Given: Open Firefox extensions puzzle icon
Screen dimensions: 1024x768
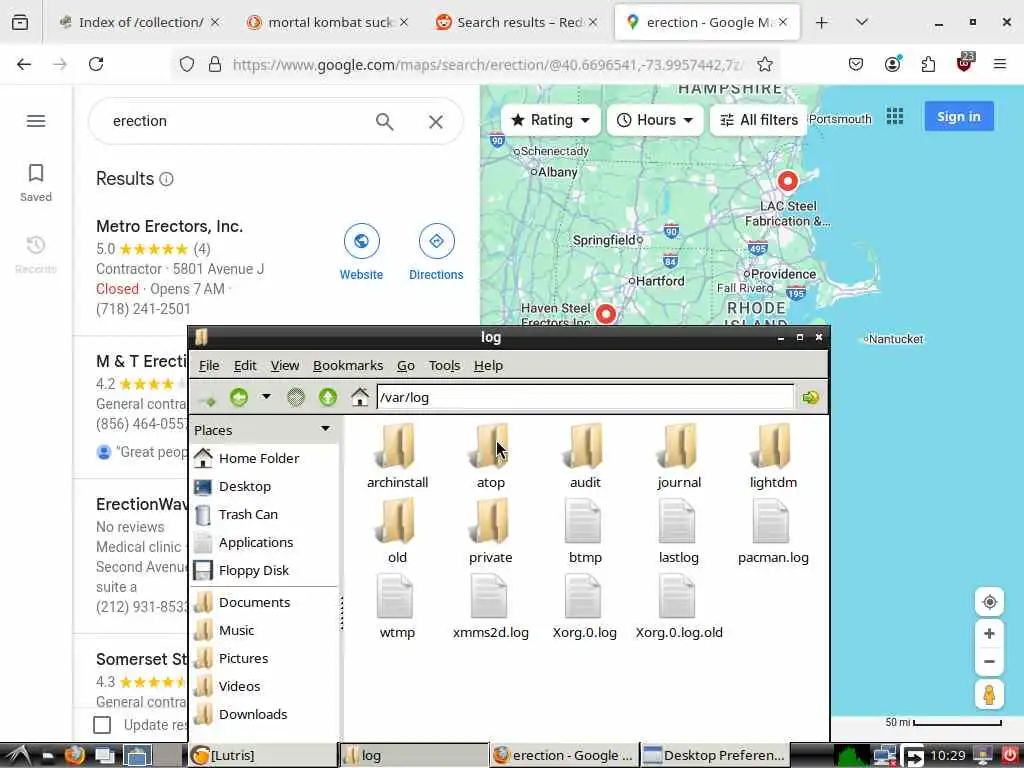Looking at the screenshot, I should click(928, 64).
